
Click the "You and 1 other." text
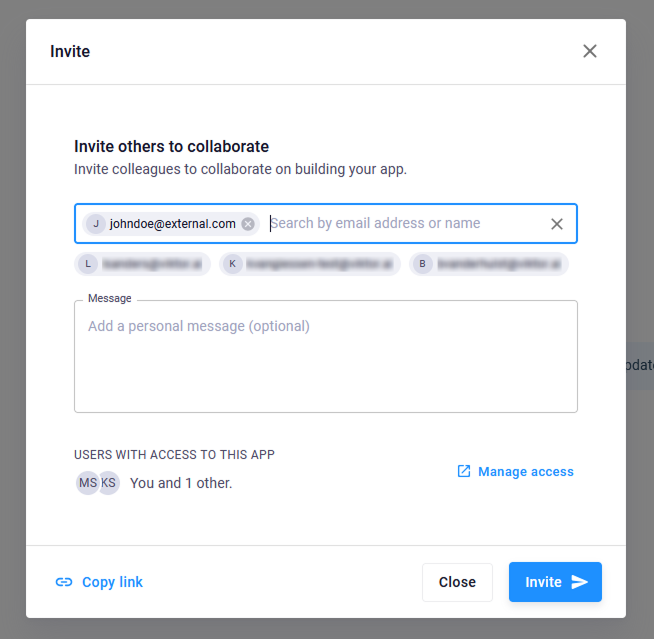tap(181, 483)
